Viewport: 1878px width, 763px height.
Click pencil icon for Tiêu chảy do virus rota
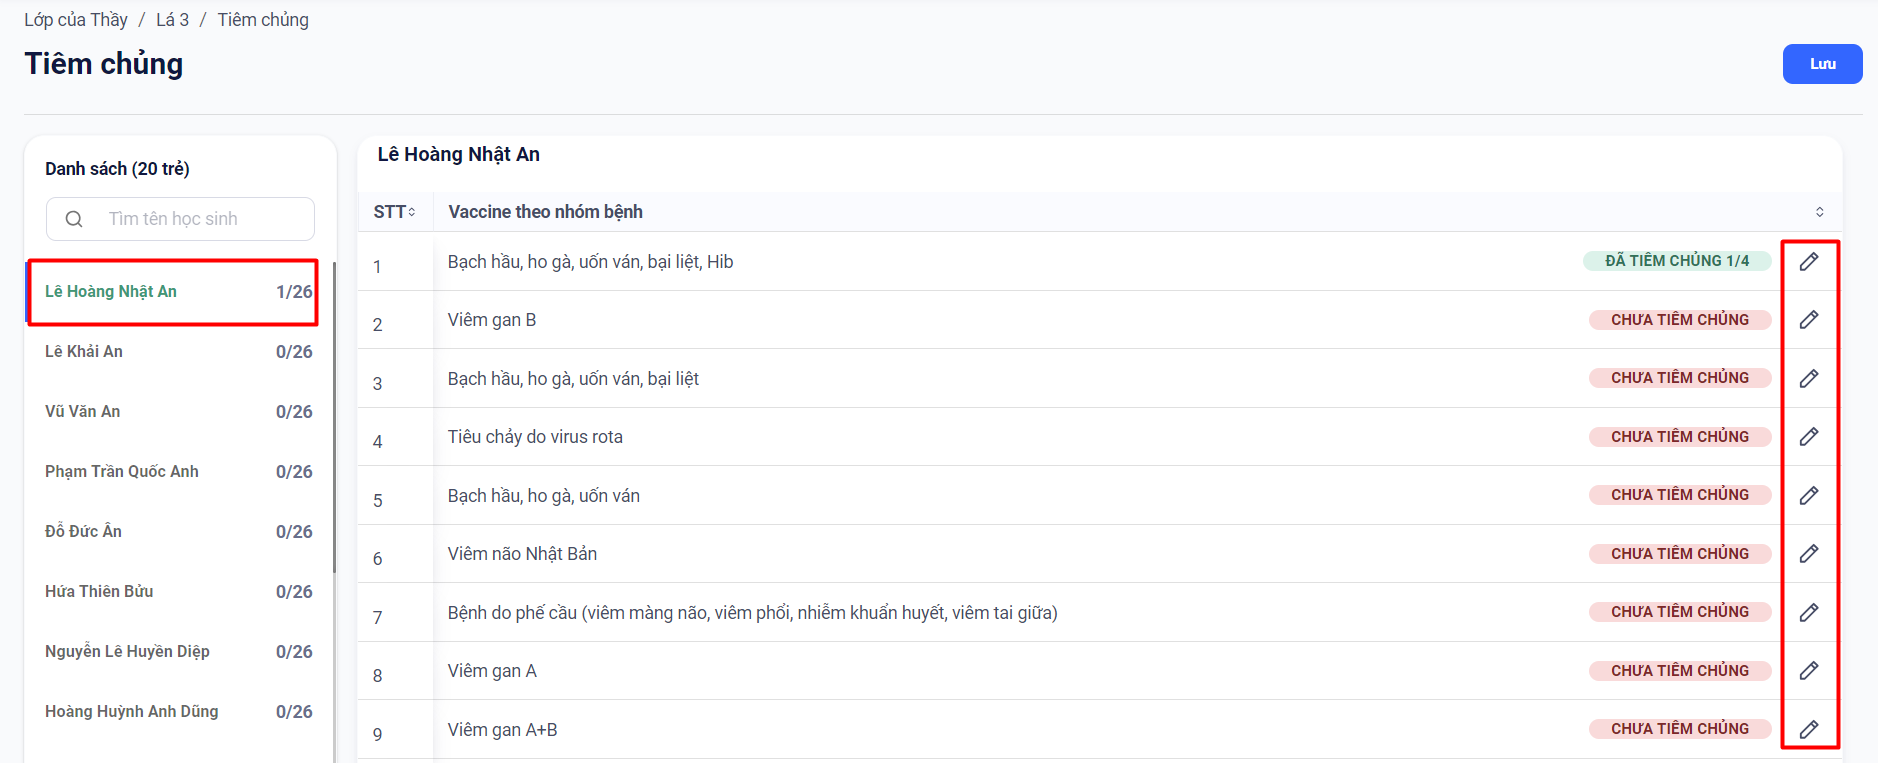(1808, 437)
